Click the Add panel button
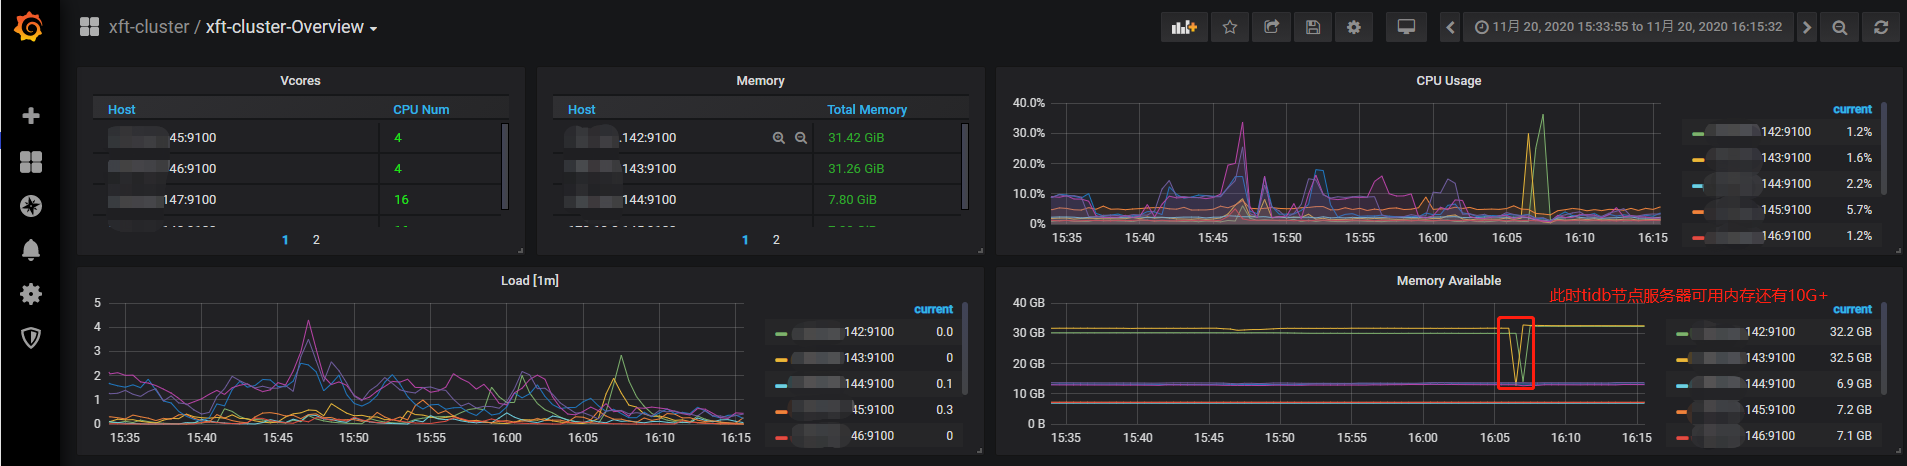 point(1184,27)
